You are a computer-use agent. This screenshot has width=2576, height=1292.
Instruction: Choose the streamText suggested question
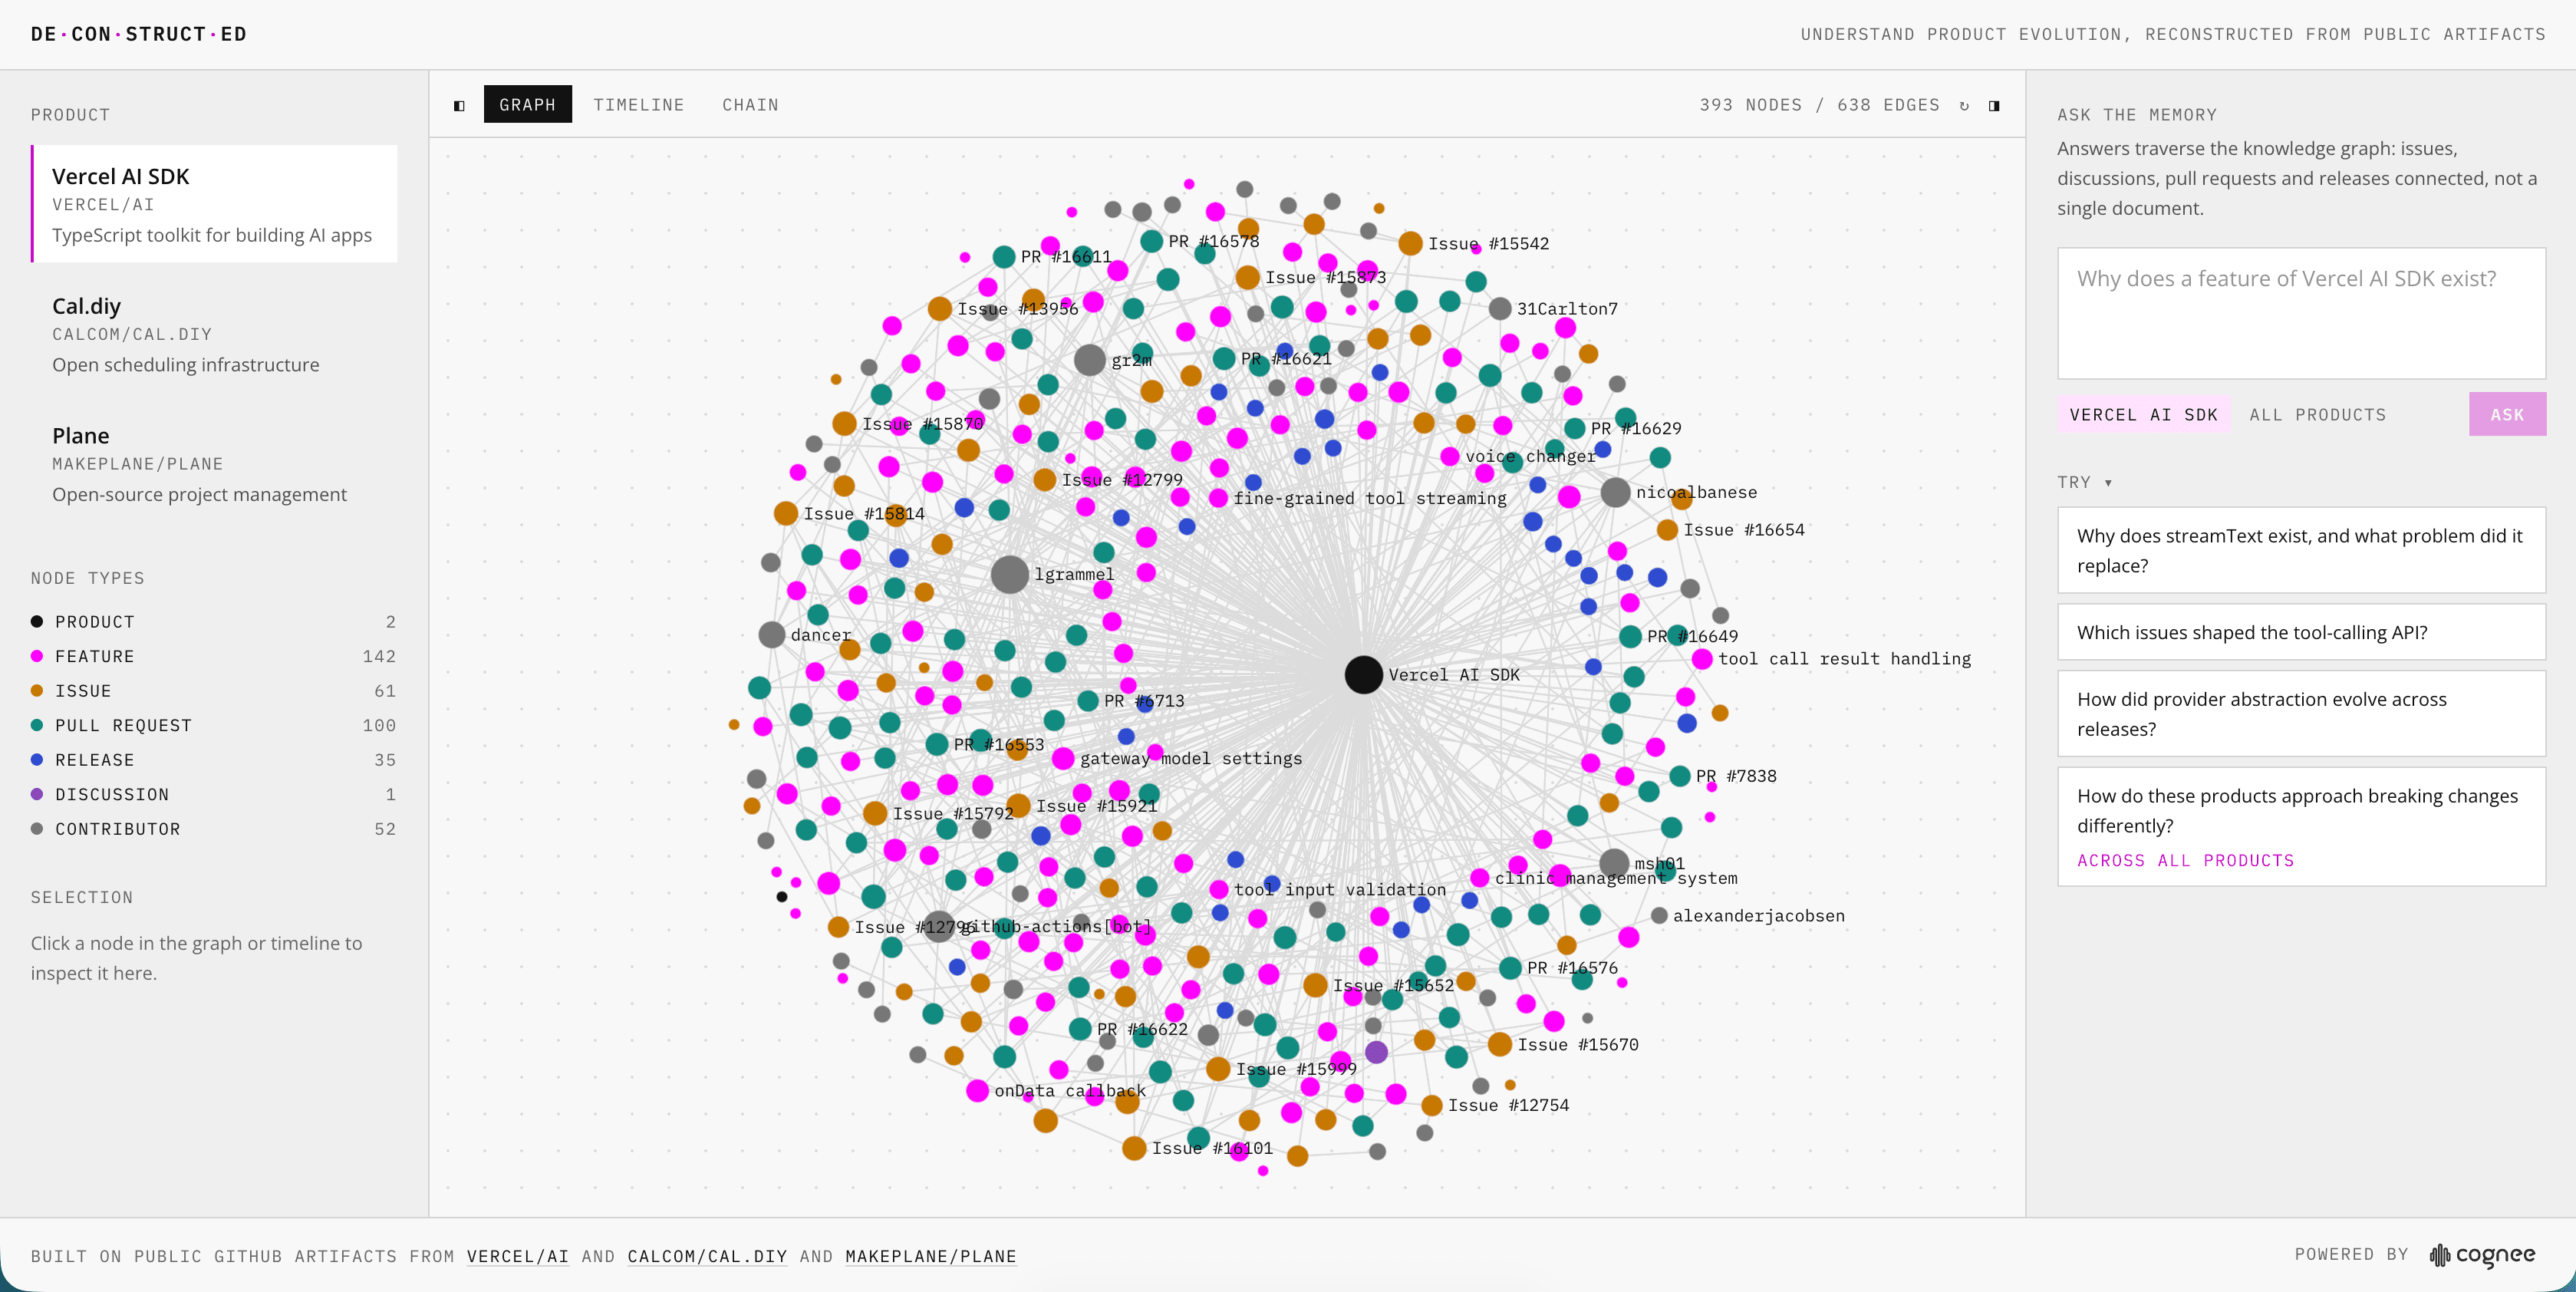tap(2301, 550)
